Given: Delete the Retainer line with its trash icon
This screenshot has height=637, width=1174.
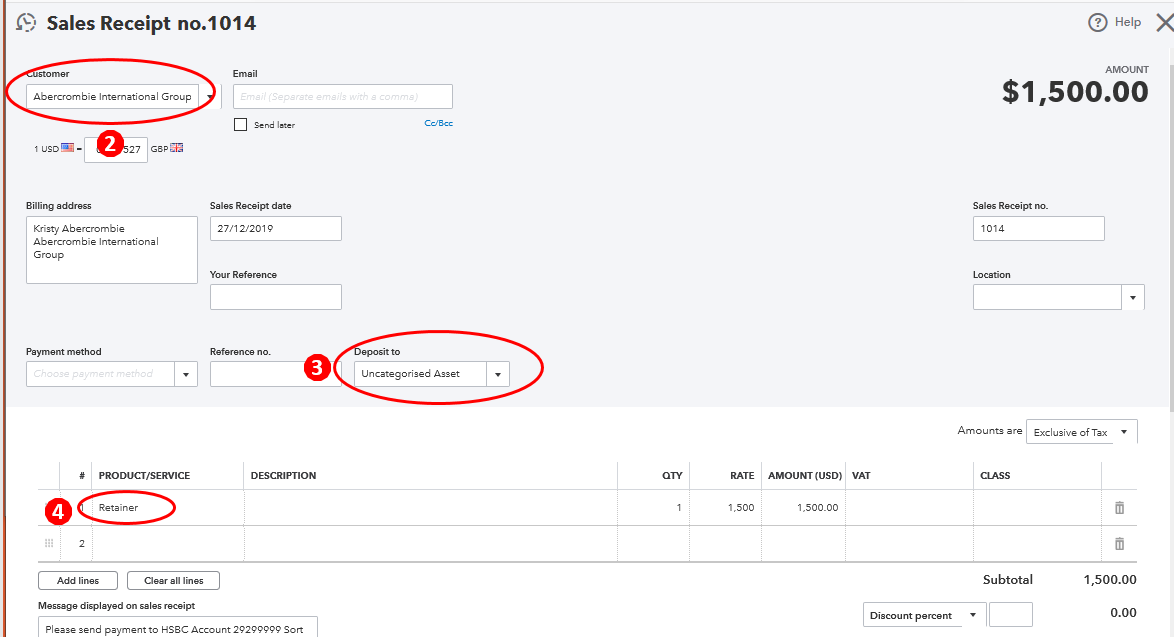Looking at the screenshot, I should click(x=1119, y=507).
